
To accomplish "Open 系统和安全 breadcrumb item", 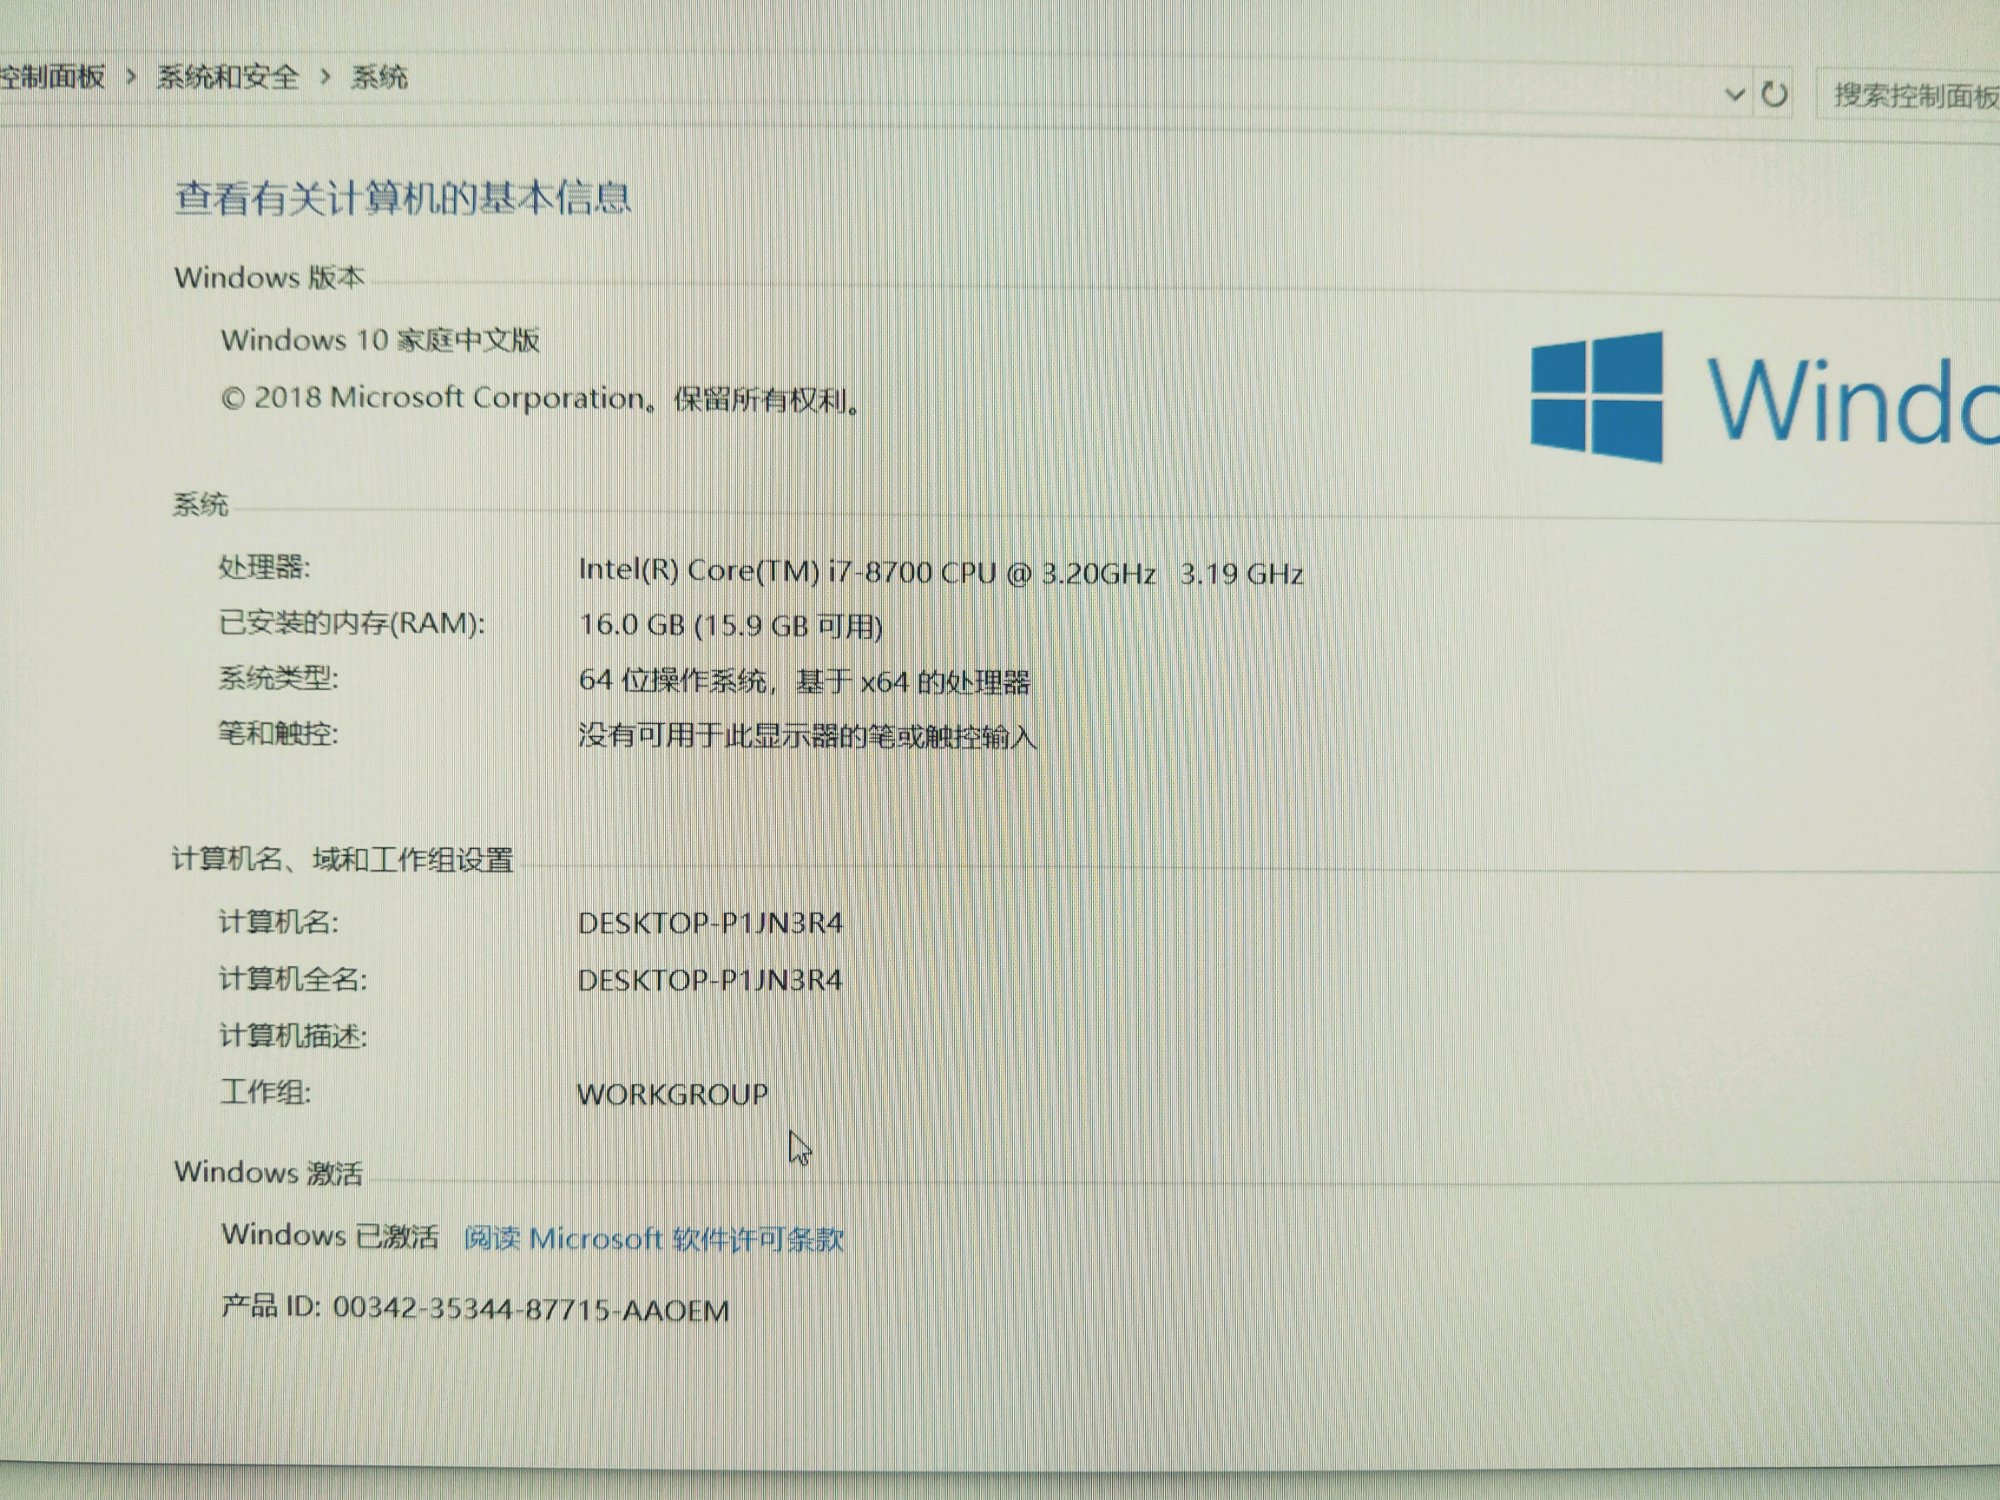I will pyautogui.click(x=227, y=77).
